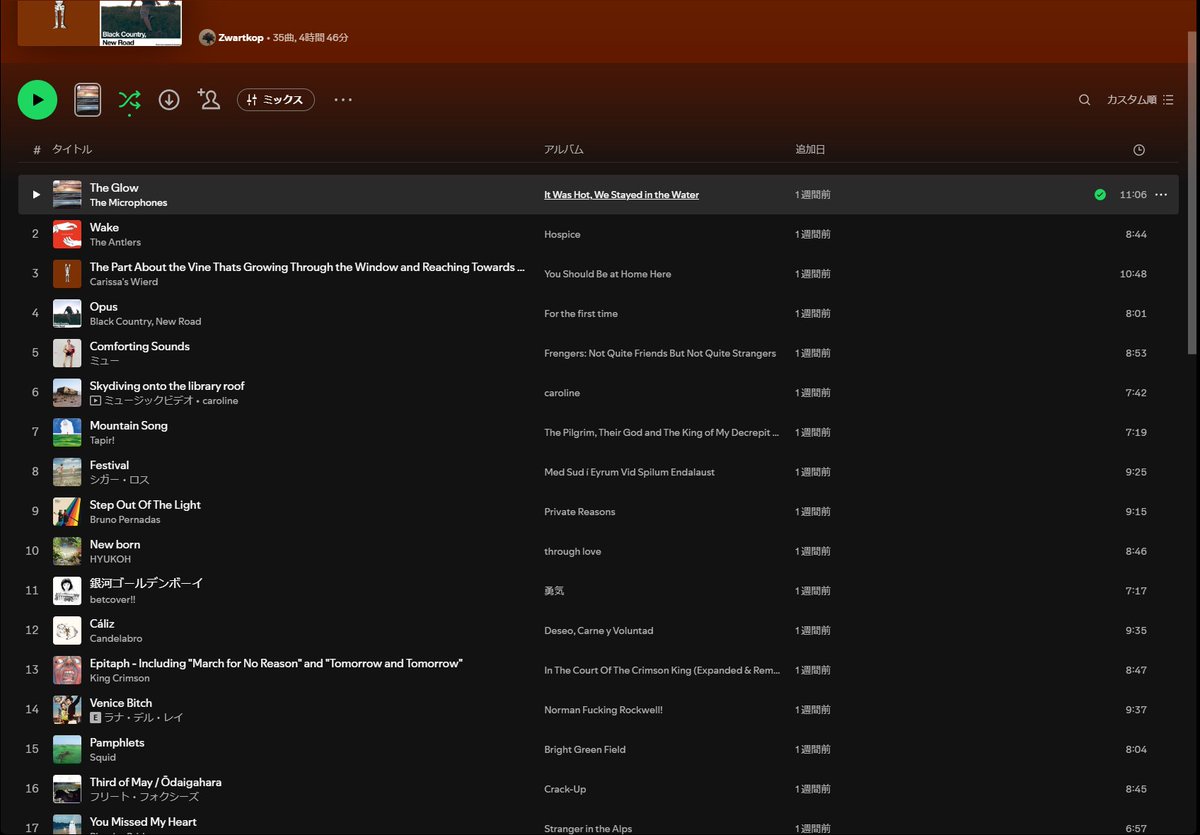This screenshot has width=1200, height=835.
Task: Open HYUKOH artist link
Action: [110, 559]
